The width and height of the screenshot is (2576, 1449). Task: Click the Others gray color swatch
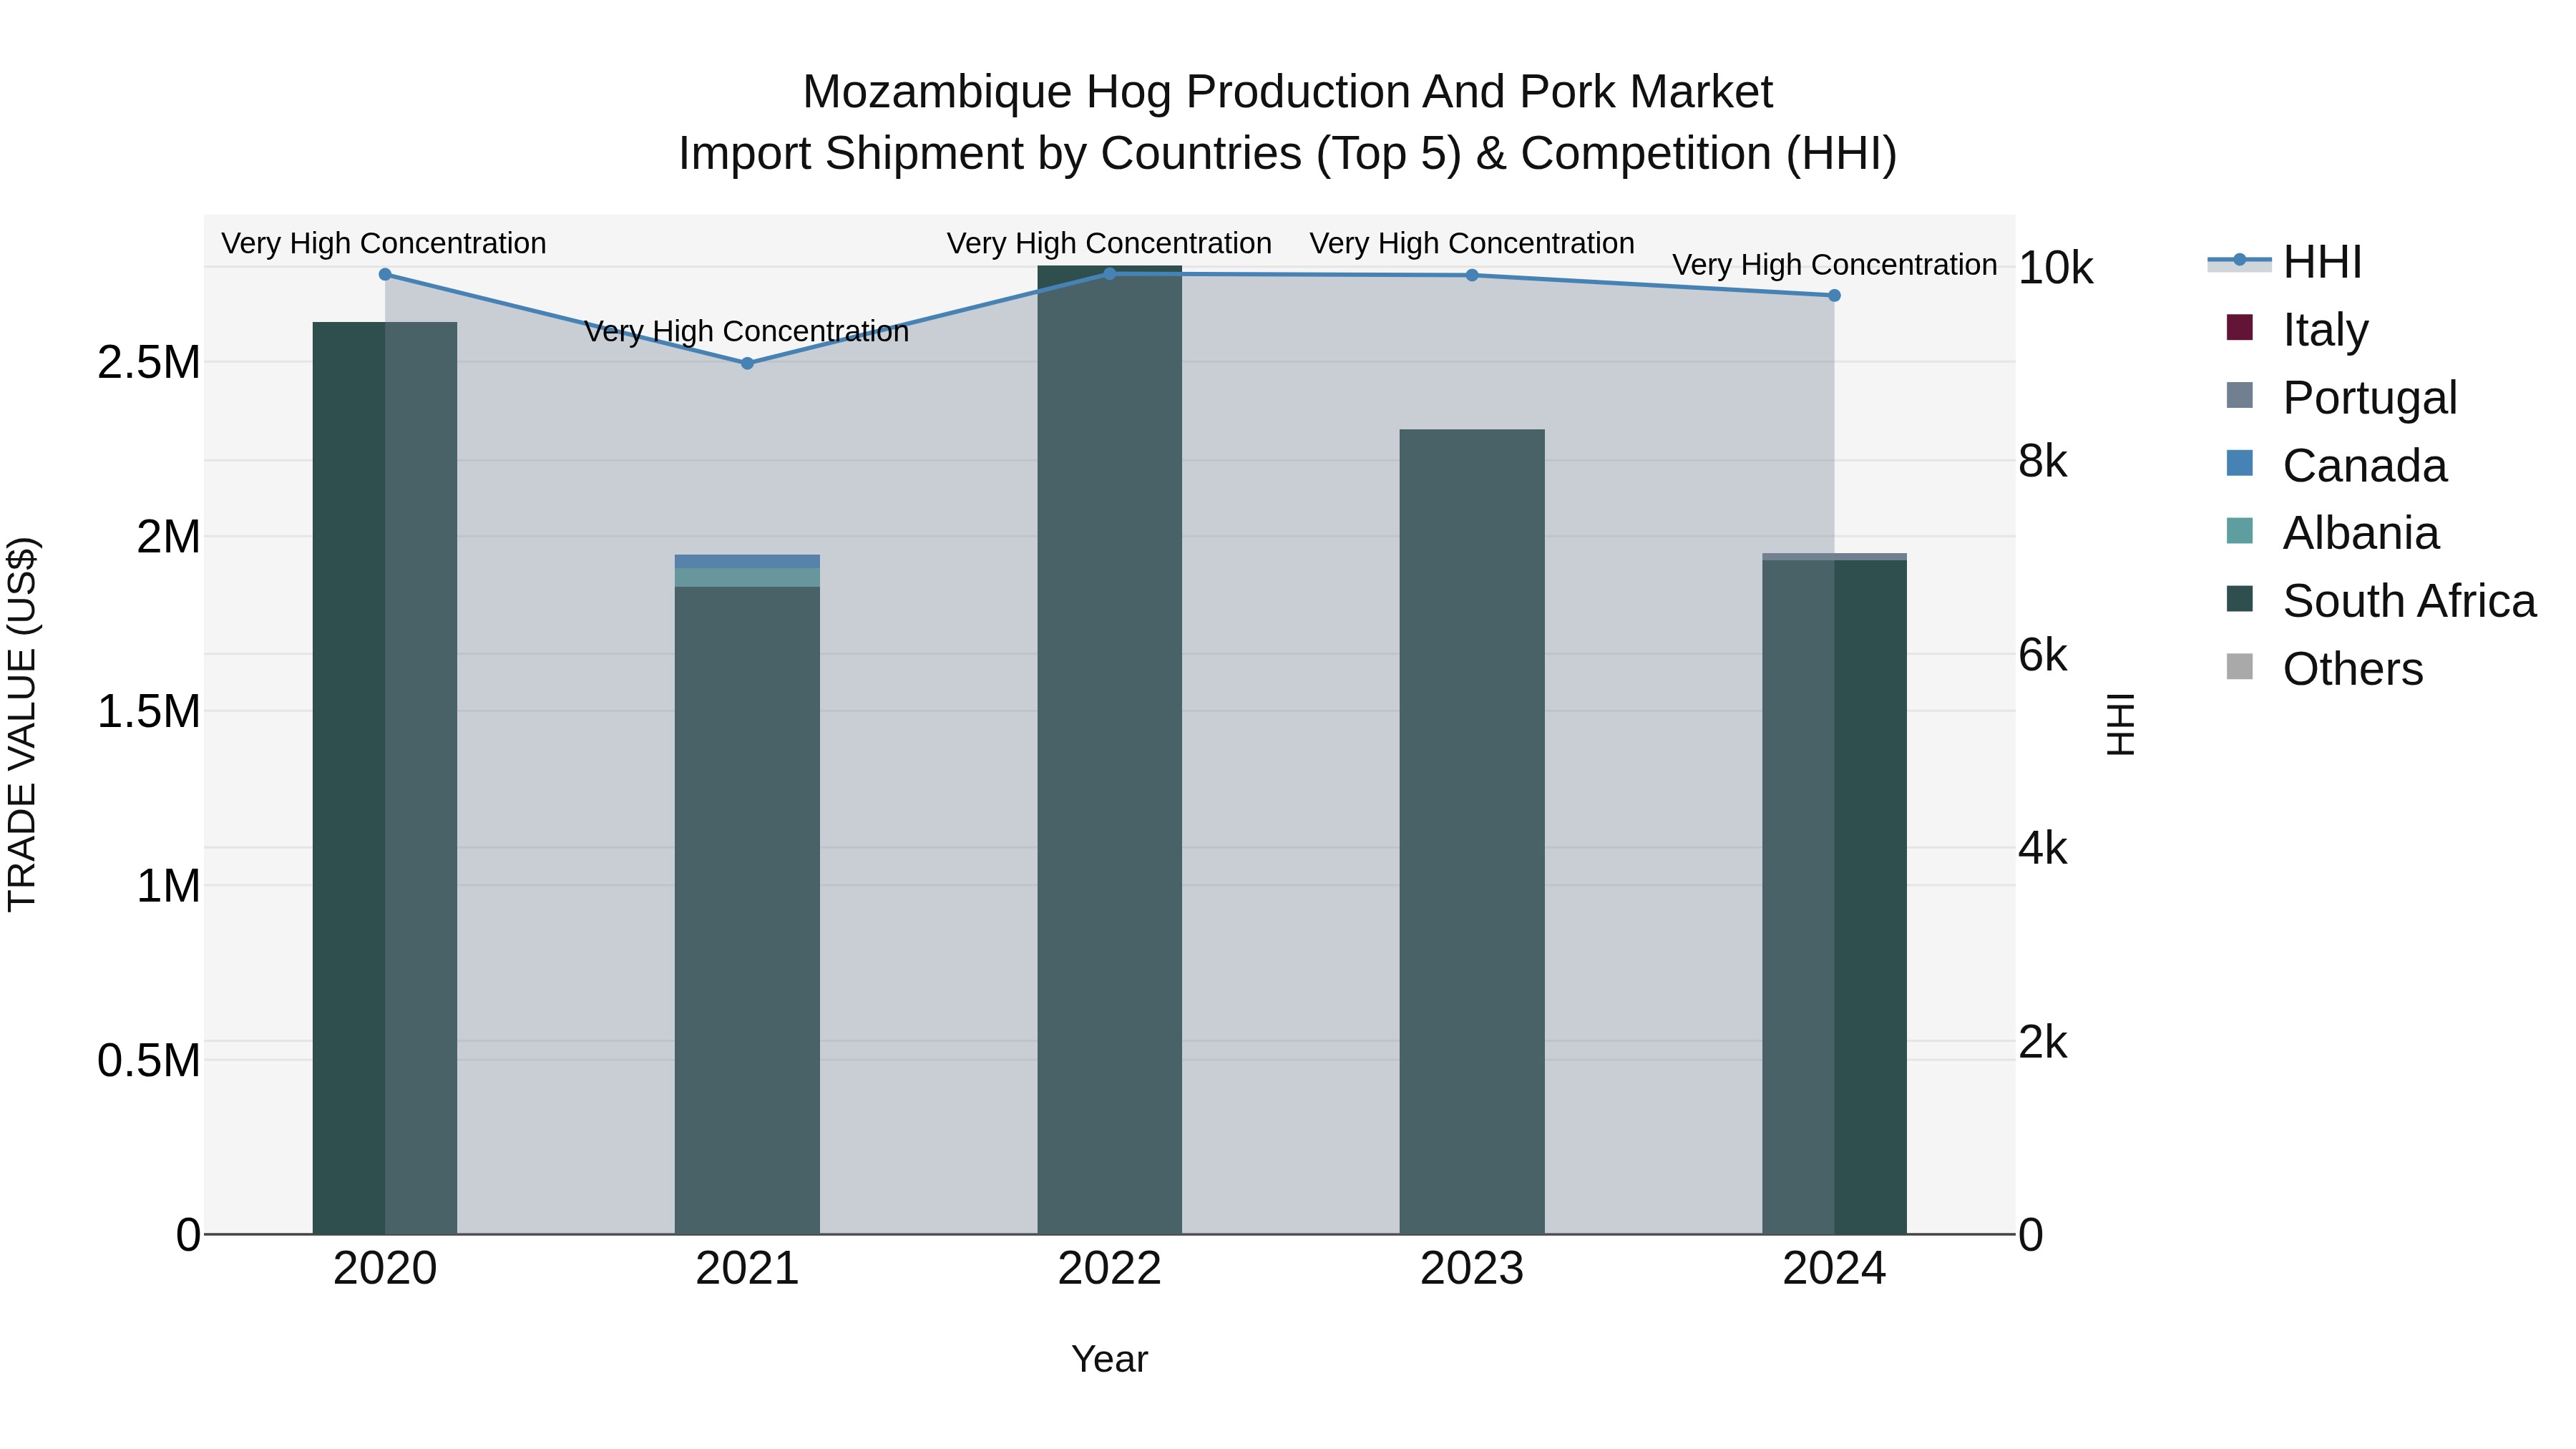coord(2240,667)
